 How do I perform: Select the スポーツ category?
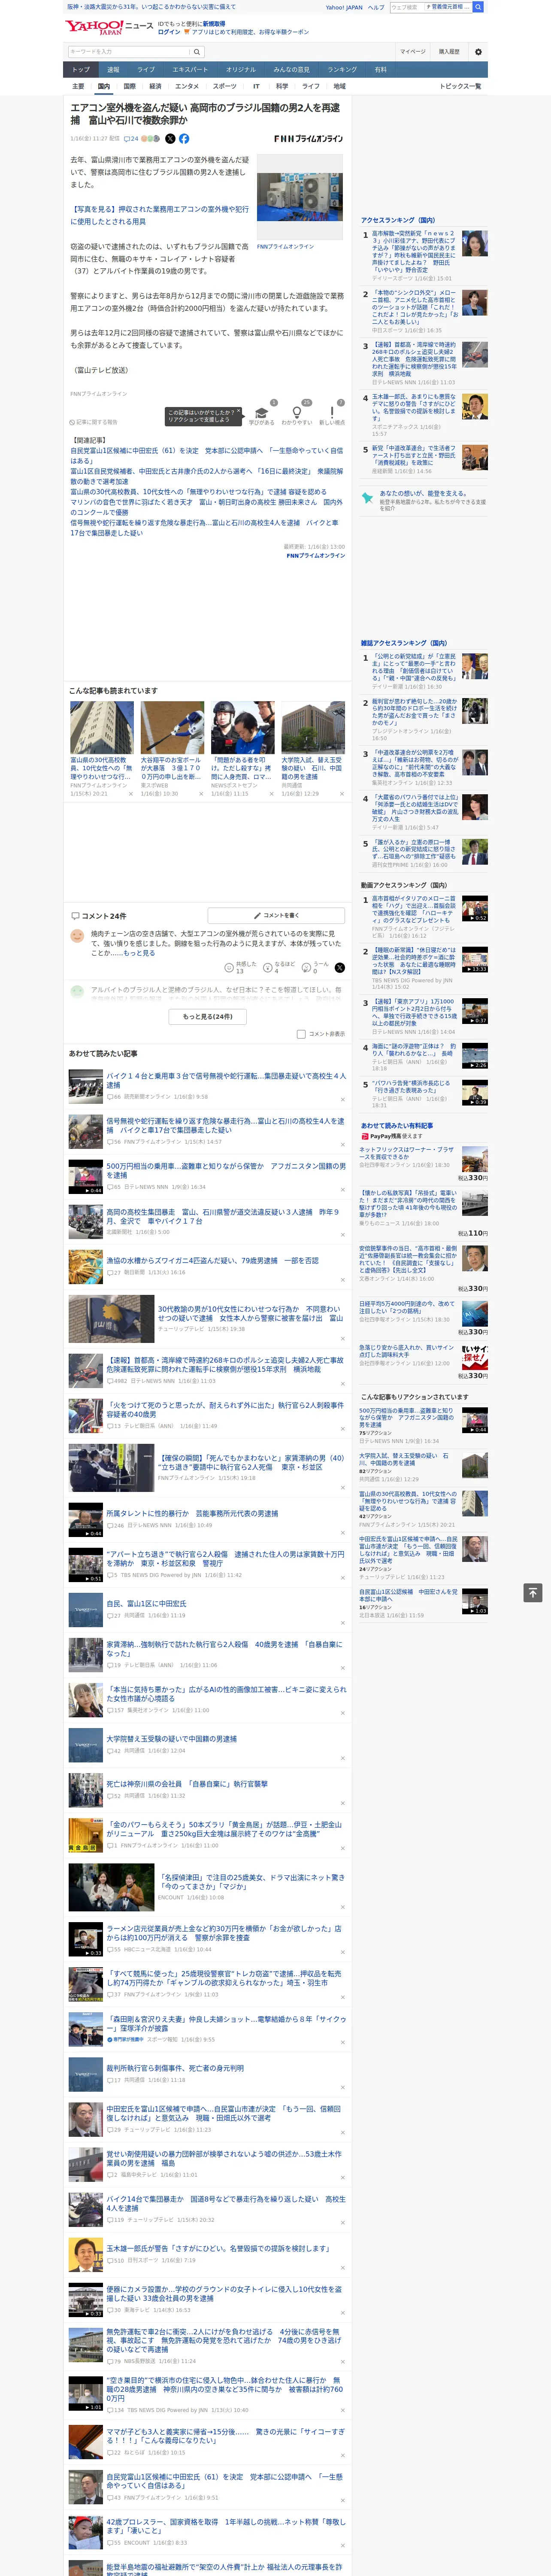225,86
